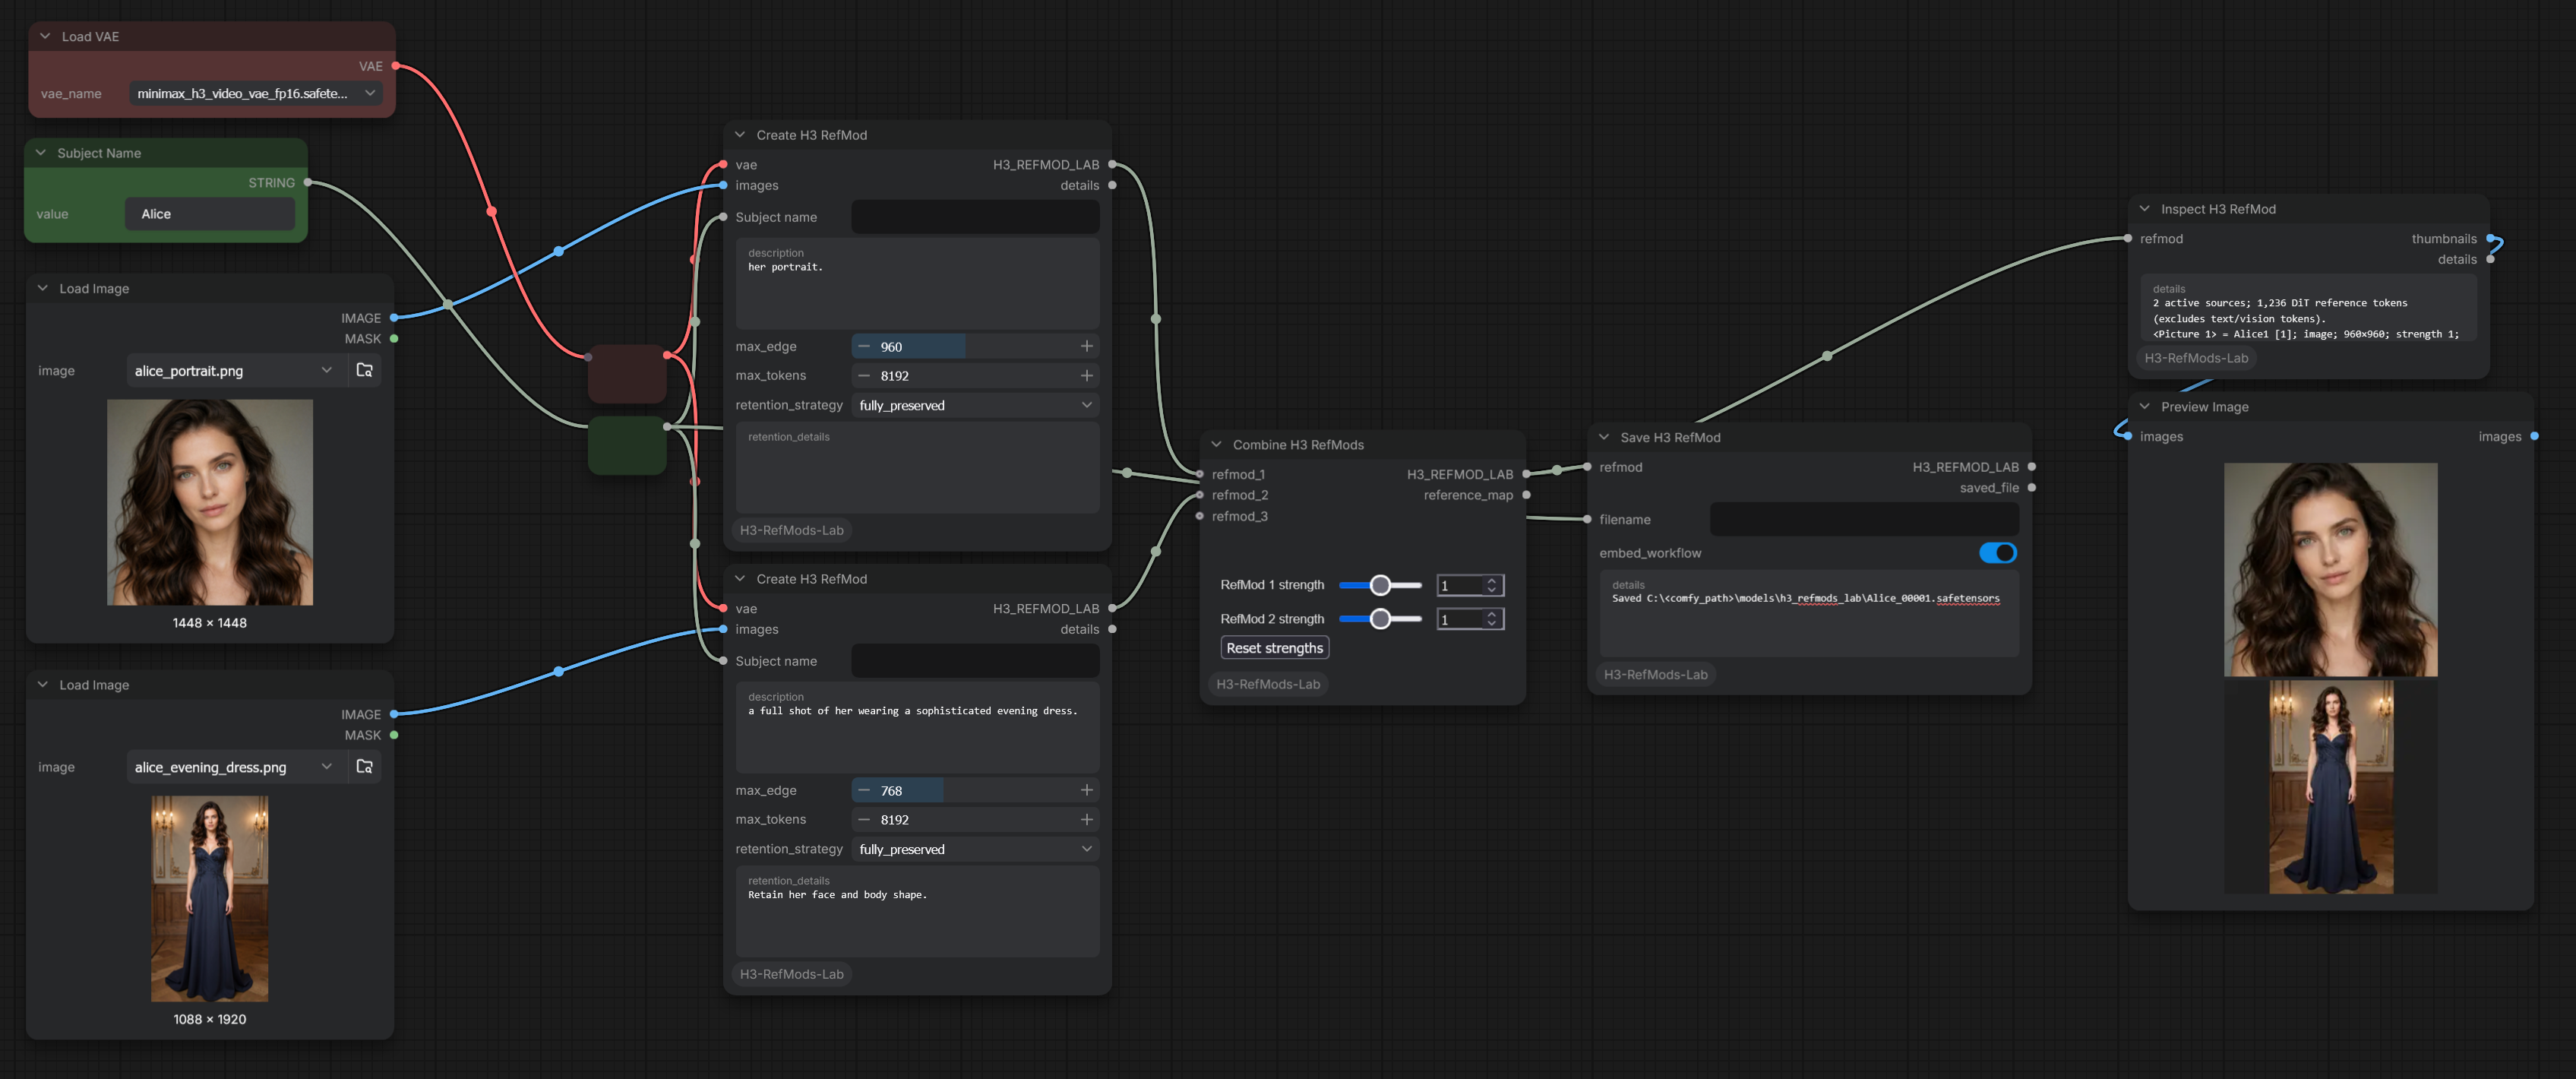Collapse the Preview Image node

(2144, 406)
